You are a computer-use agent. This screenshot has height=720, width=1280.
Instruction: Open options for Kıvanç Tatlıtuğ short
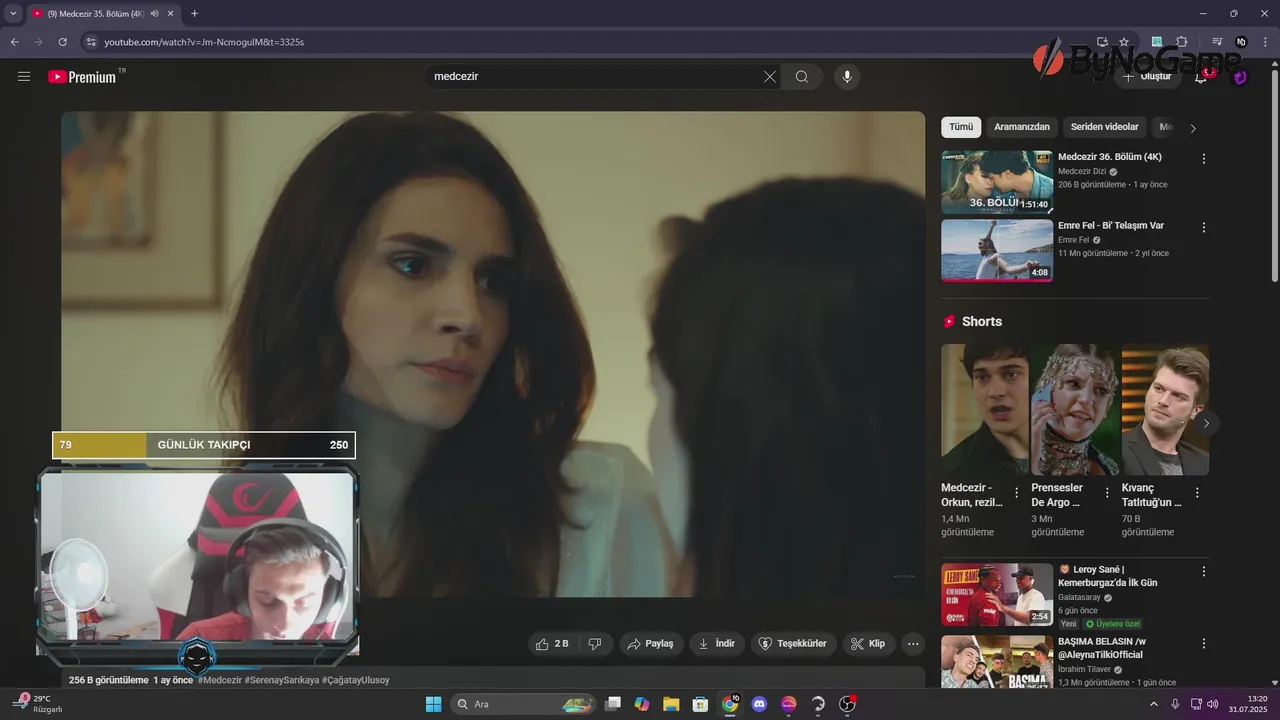(x=1197, y=493)
